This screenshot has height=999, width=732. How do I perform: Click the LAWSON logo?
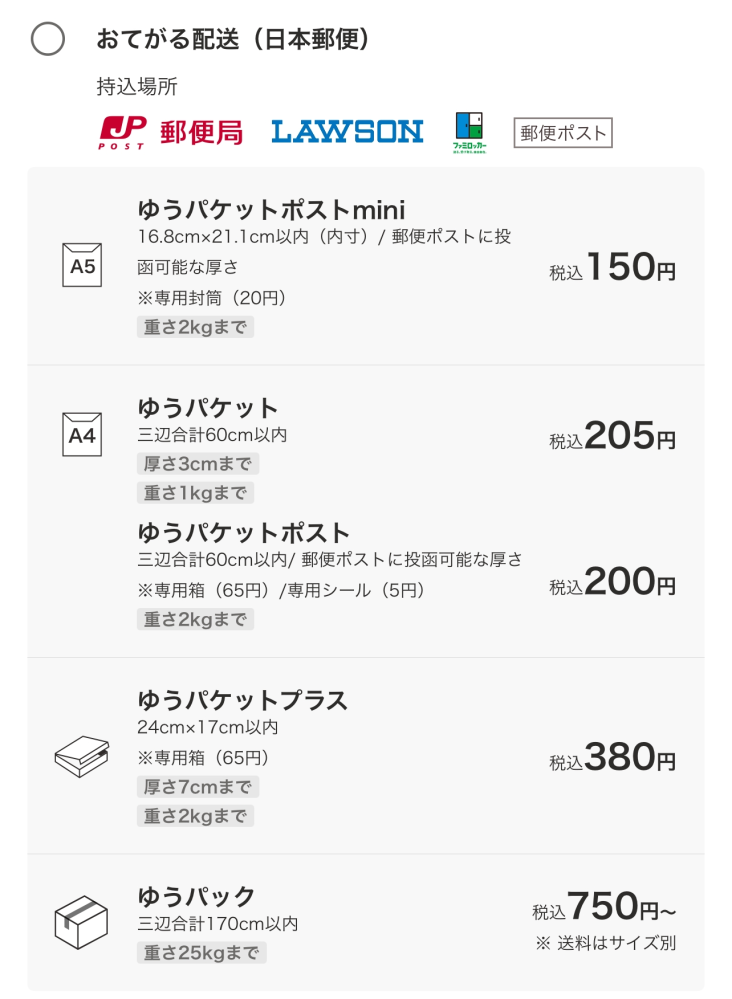(x=347, y=132)
